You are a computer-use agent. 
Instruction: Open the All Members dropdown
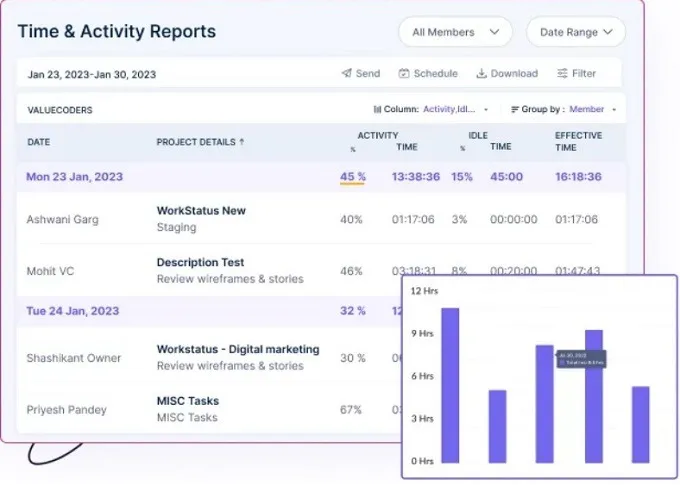[455, 32]
